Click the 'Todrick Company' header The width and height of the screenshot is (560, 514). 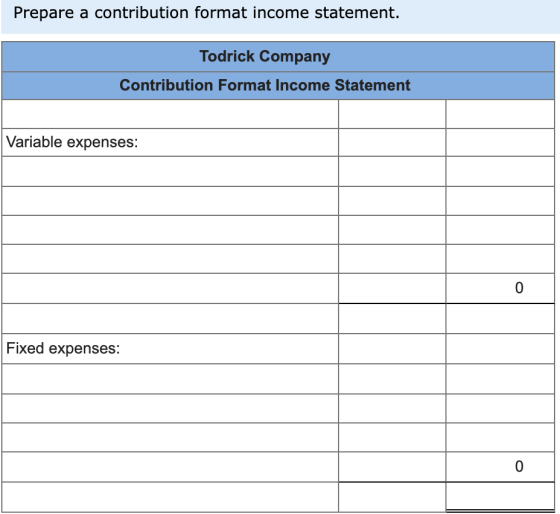(278, 56)
